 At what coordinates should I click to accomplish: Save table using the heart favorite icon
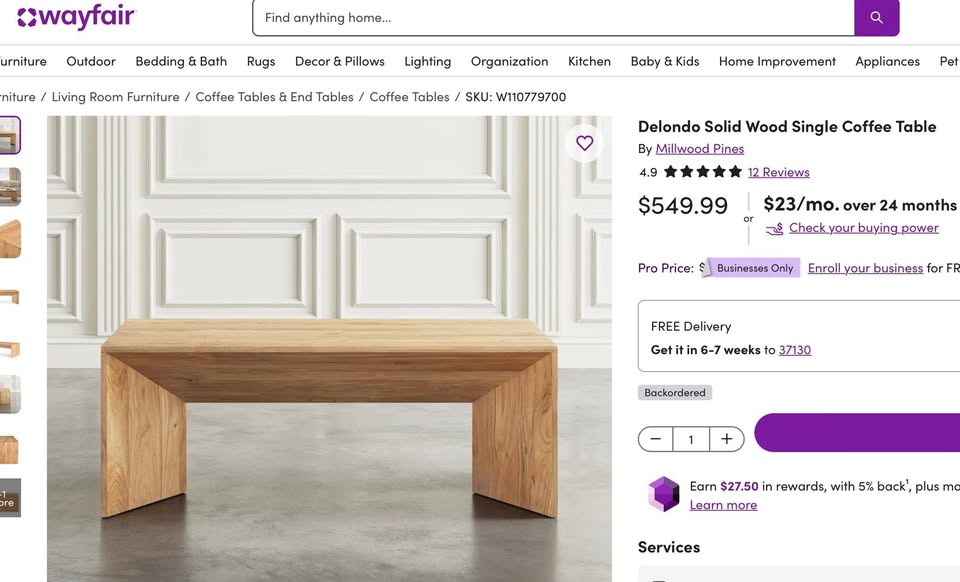click(x=585, y=143)
